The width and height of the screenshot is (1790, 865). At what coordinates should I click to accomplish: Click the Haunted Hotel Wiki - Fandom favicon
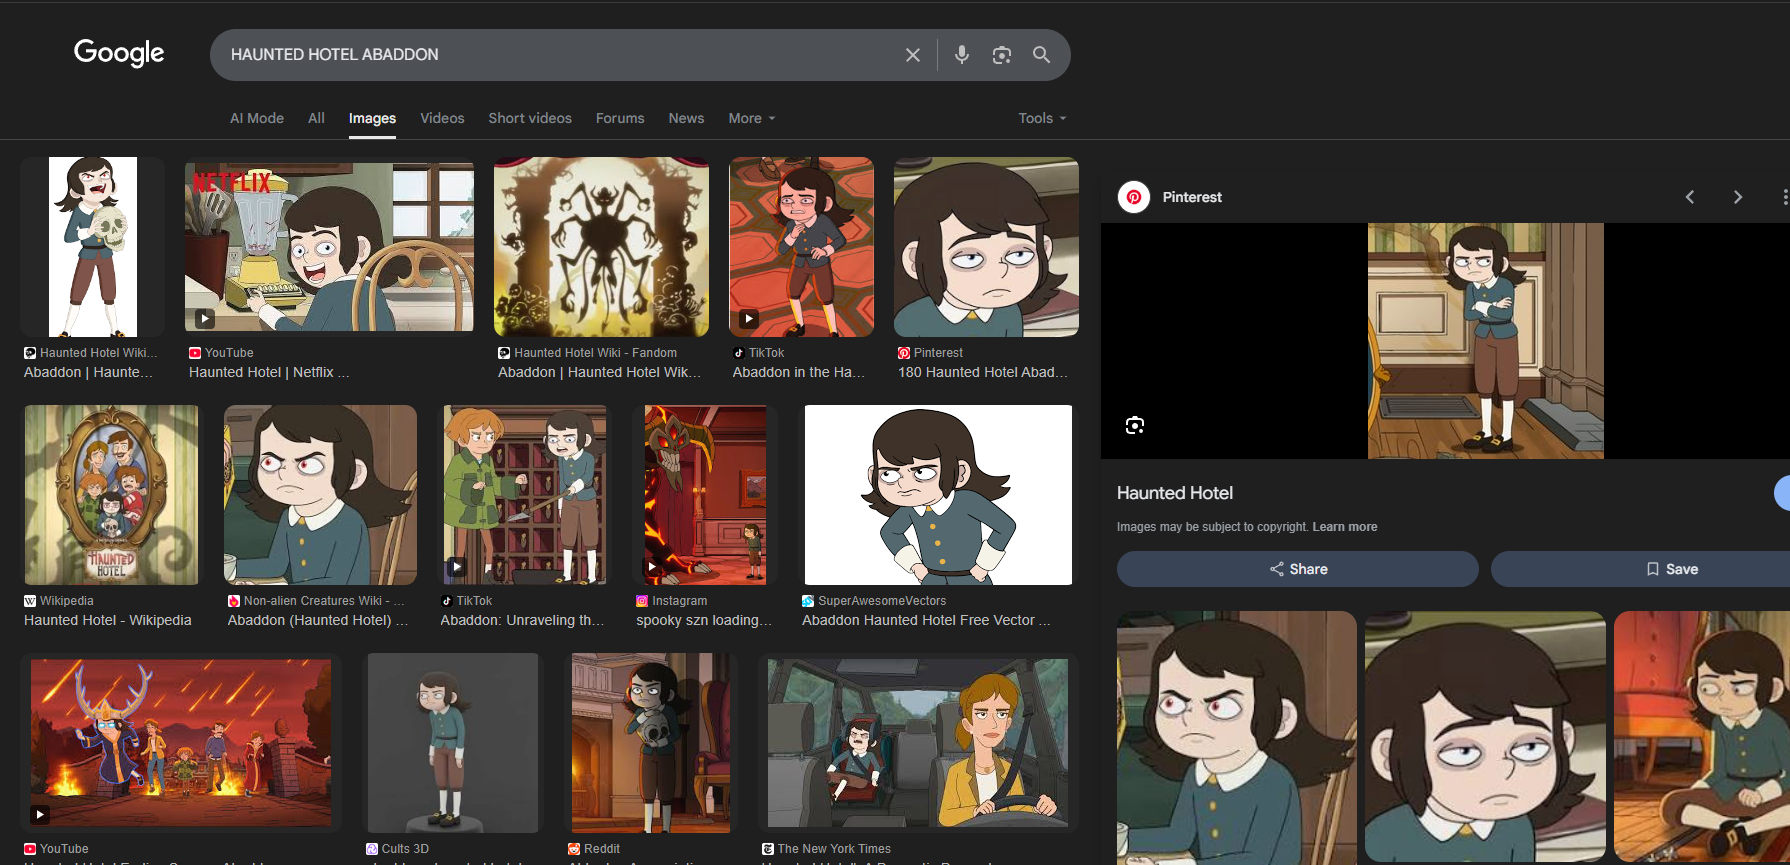504,353
